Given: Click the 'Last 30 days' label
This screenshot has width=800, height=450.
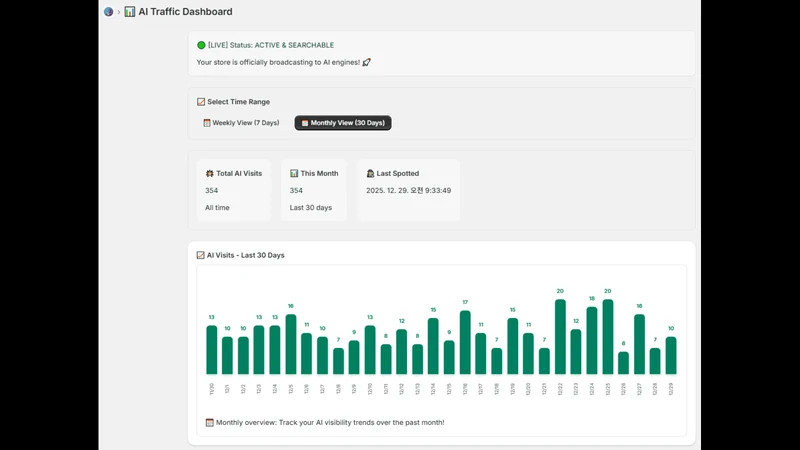Looking at the screenshot, I should tap(311, 208).
